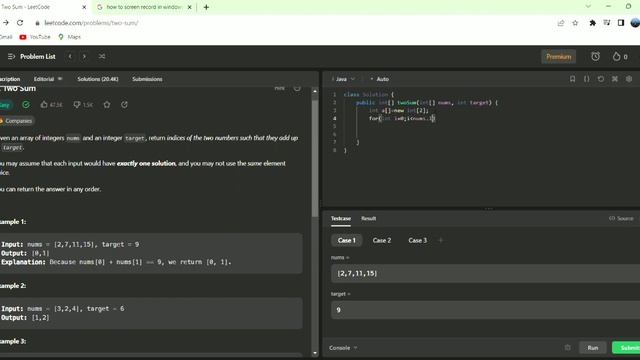Share the problem icon
Screen dimensions: 640x360
coord(124,105)
